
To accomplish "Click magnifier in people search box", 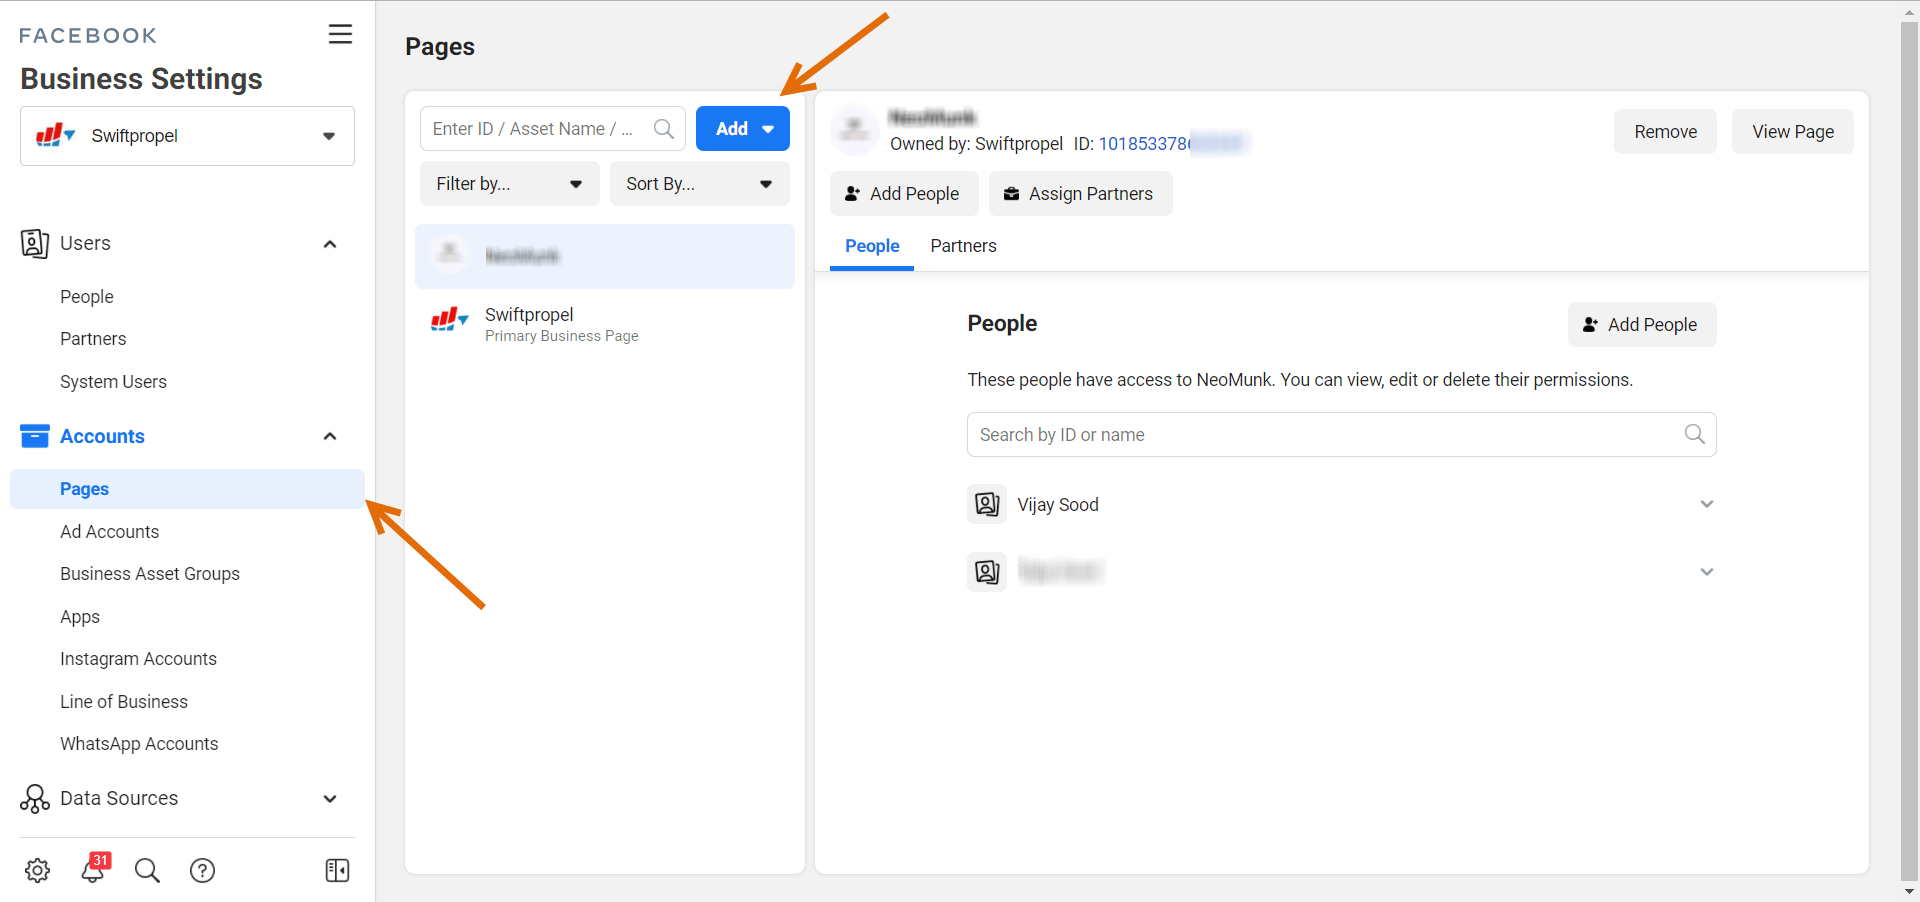I will pyautogui.click(x=1694, y=434).
